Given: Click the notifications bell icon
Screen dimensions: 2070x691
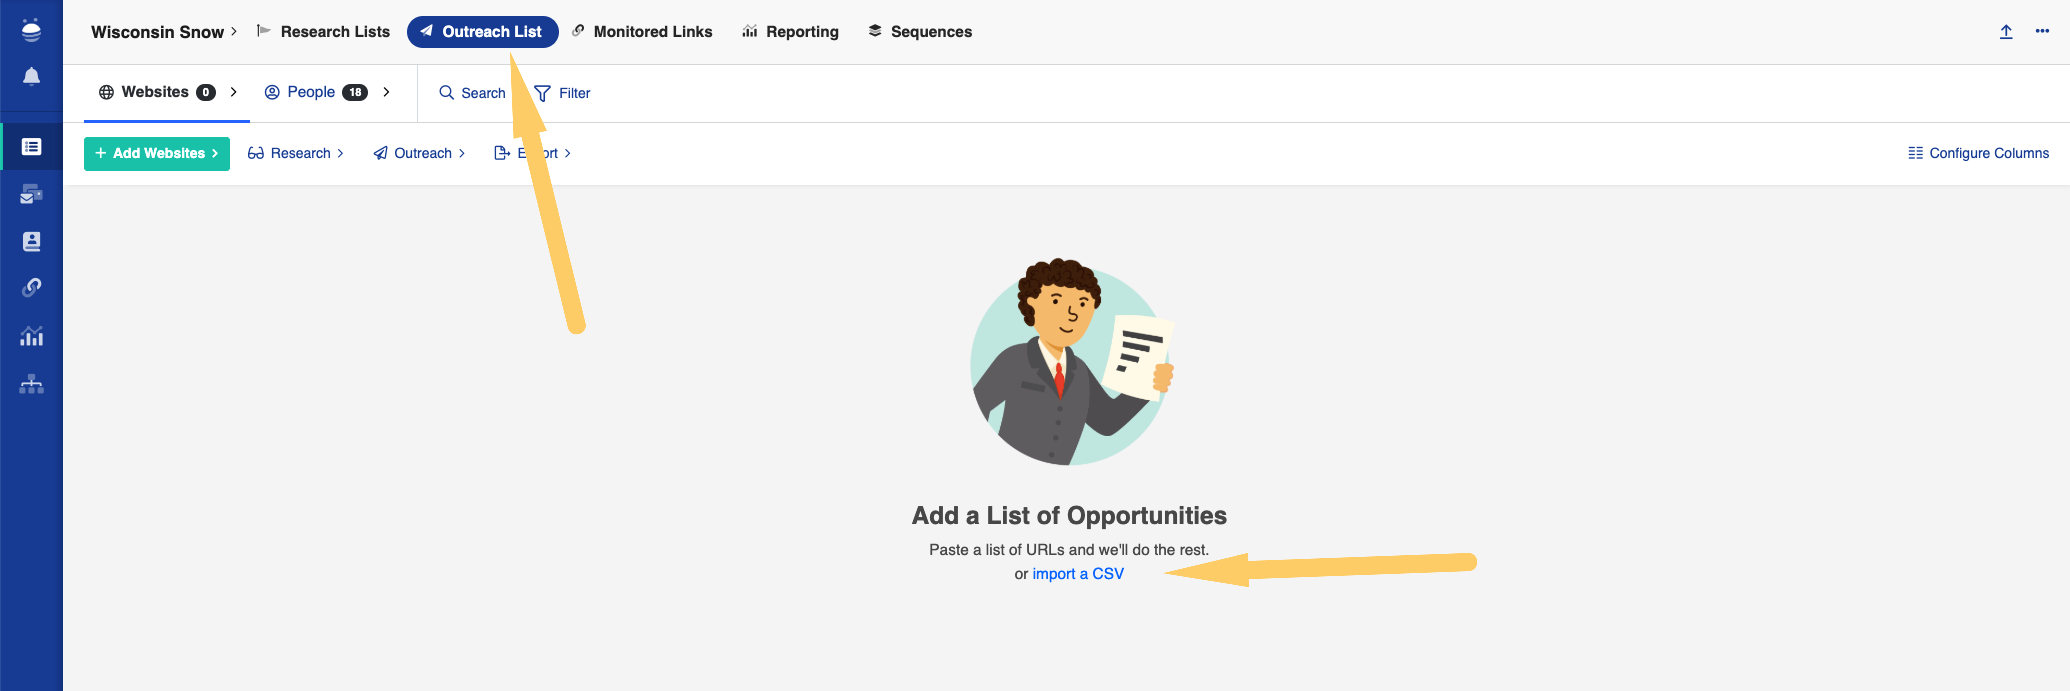Looking at the screenshot, I should pyautogui.click(x=31, y=77).
